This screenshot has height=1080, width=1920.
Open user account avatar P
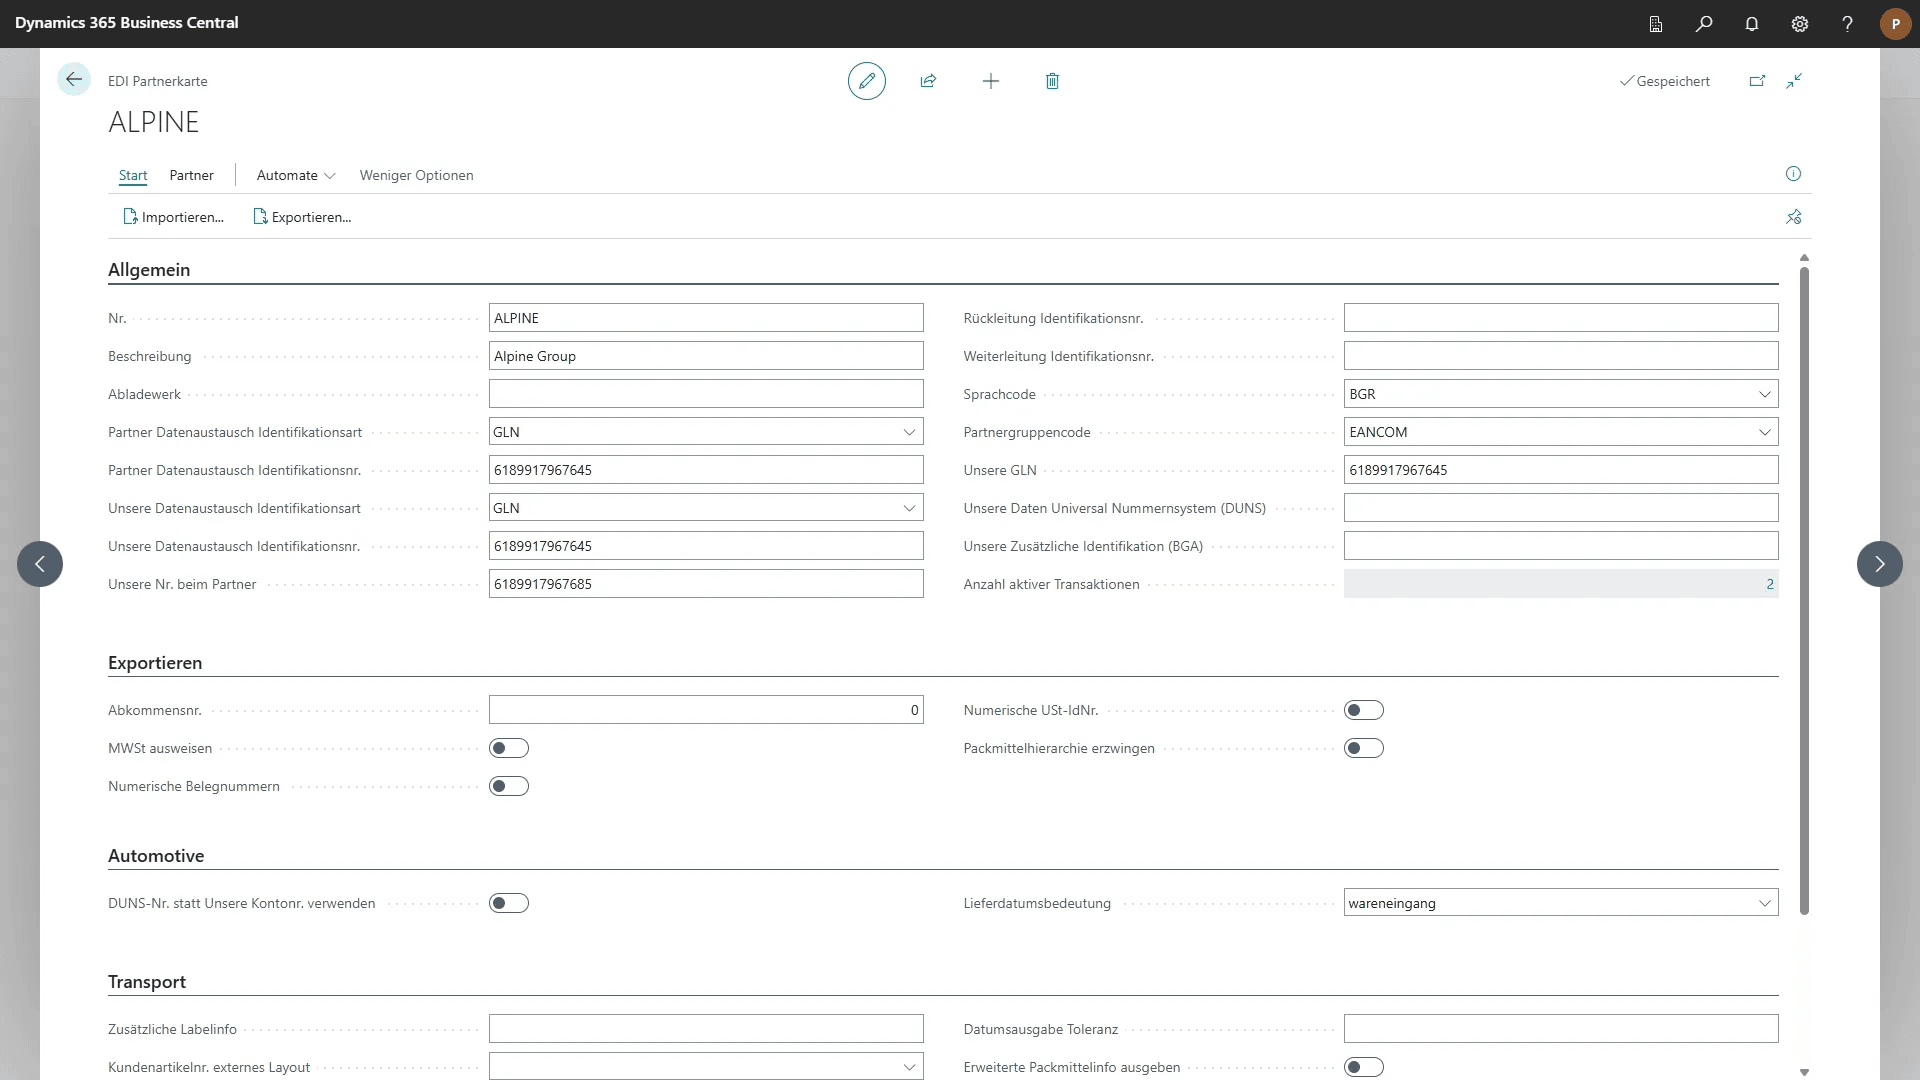click(1896, 24)
